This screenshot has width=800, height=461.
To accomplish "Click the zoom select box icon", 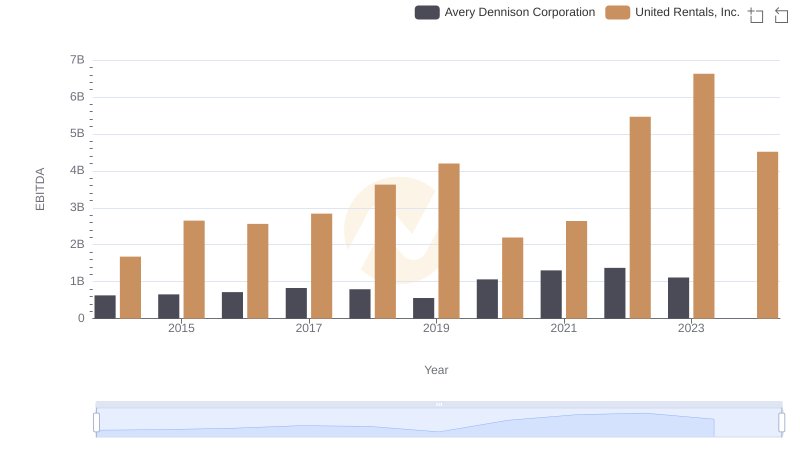I will point(756,15).
